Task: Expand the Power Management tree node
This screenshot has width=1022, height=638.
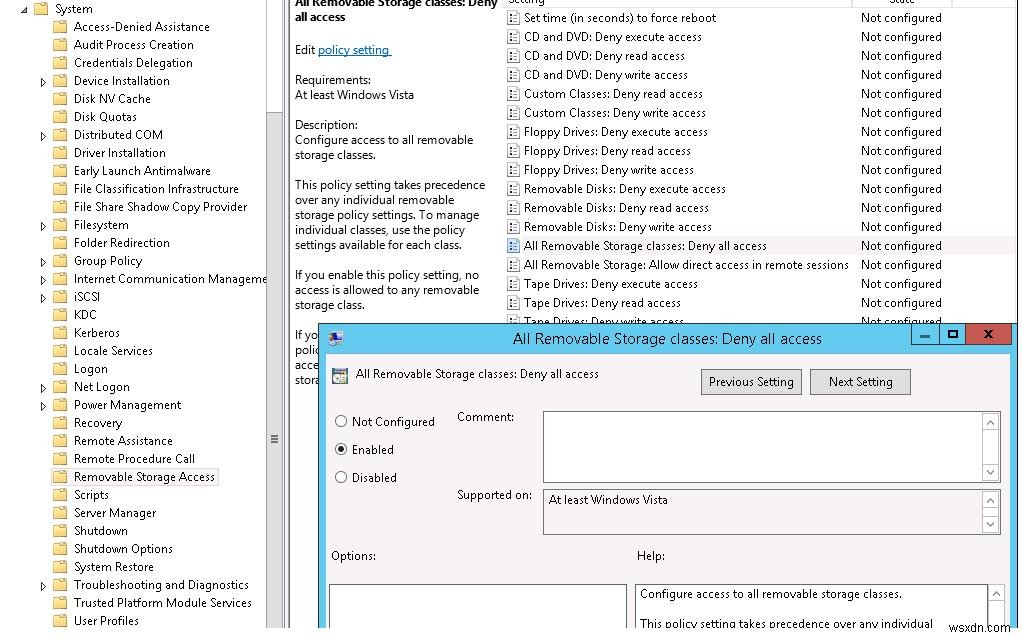Action: click(42, 404)
